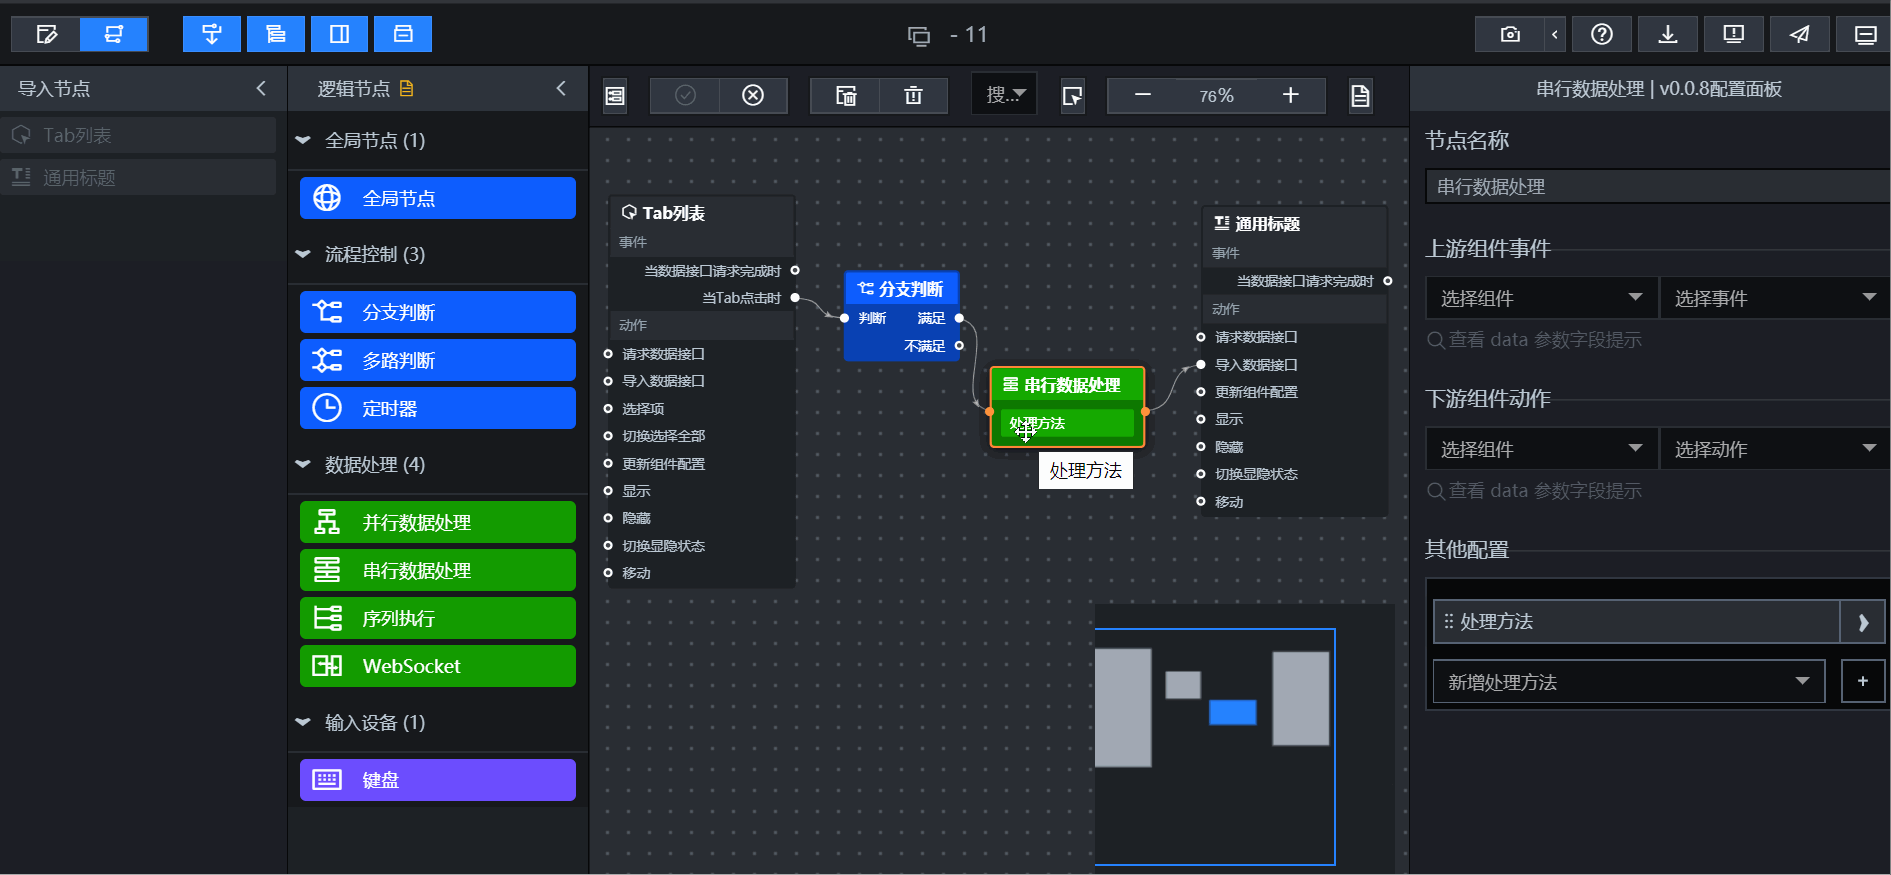Select the 并行数据处理 node
This screenshot has width=1891, height=875.
click(x=438, y=522)
